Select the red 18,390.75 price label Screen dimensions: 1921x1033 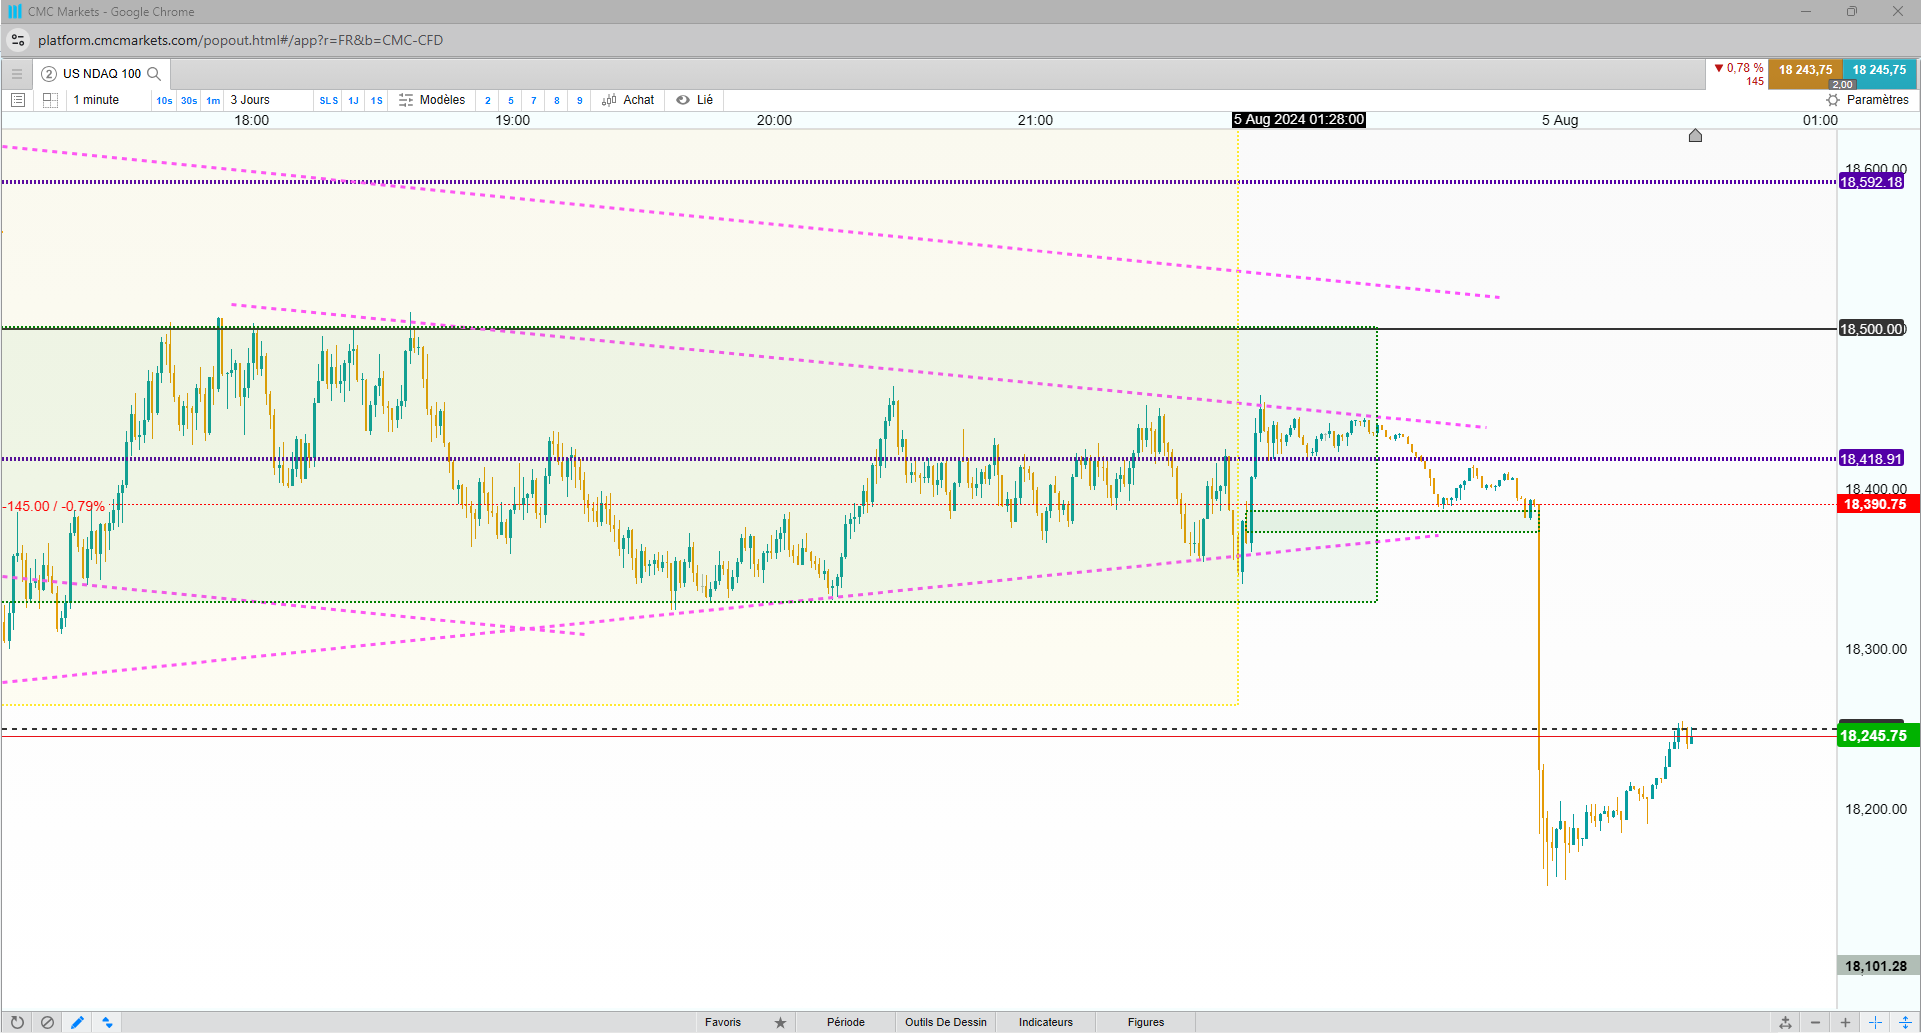1878,504
